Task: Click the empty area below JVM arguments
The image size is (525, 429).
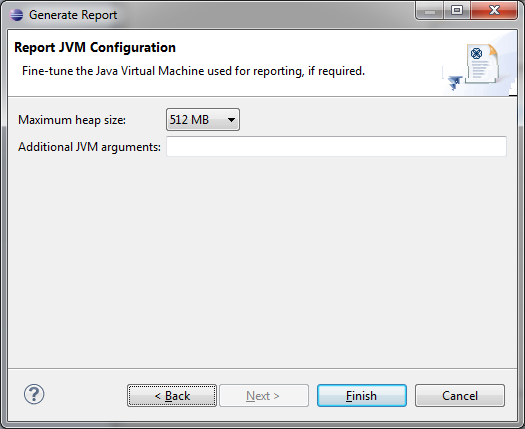Action: click(x=262, y=261)
